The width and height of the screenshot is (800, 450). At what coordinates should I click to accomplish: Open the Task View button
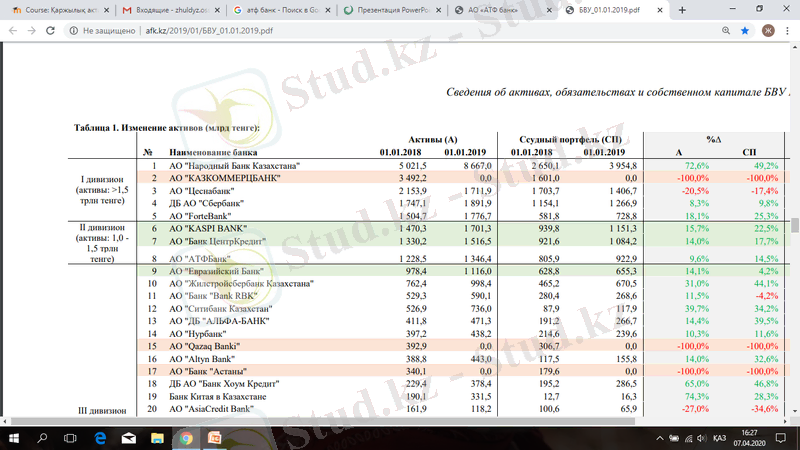click(71, 437)
